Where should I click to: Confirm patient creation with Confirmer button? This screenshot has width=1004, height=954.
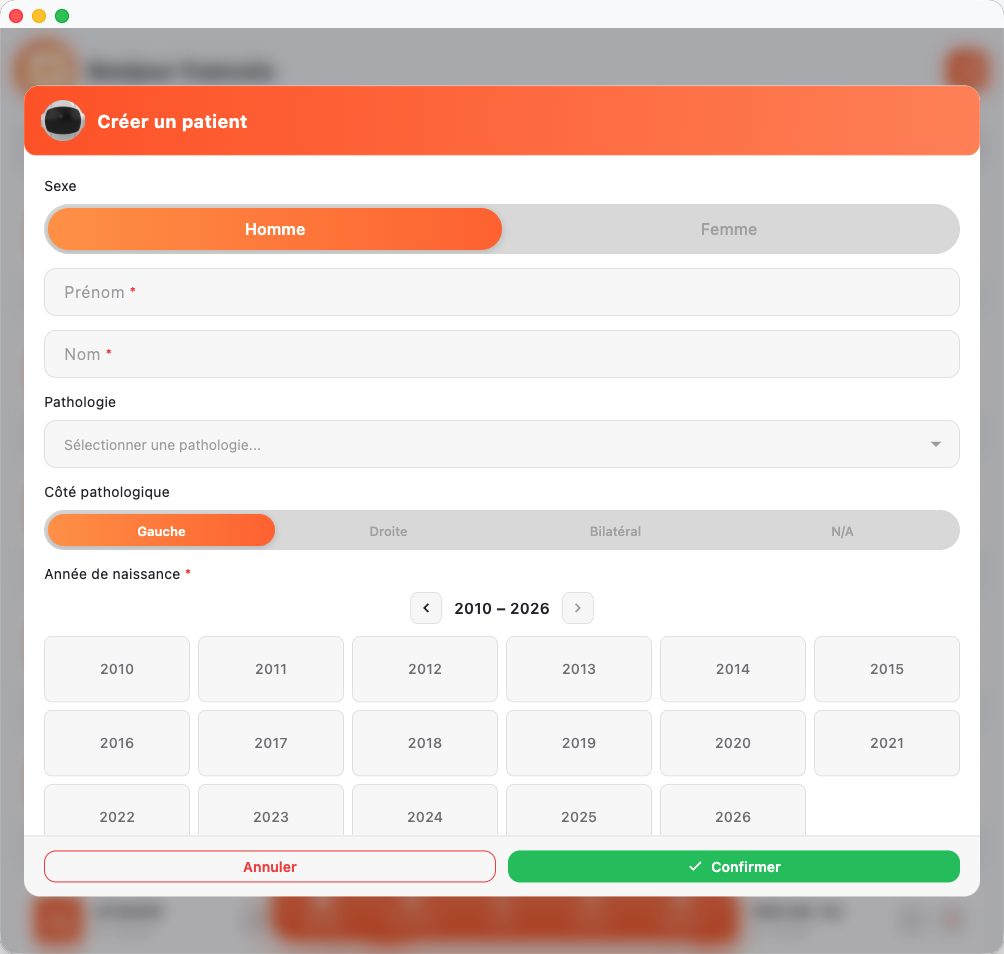pos(734,866)
